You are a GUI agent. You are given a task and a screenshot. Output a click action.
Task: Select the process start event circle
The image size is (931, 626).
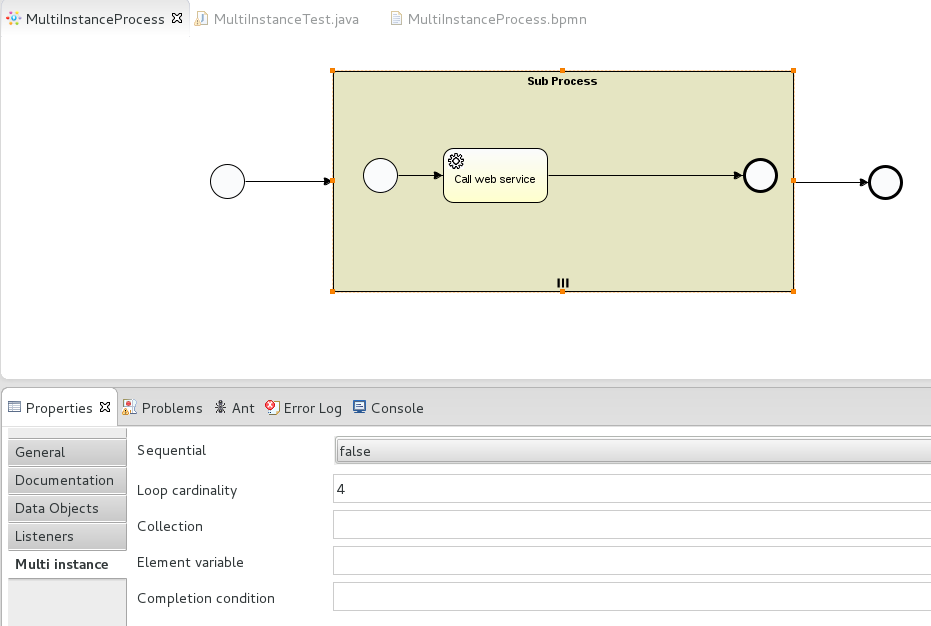pyautogui.click(x=227, y=182)
